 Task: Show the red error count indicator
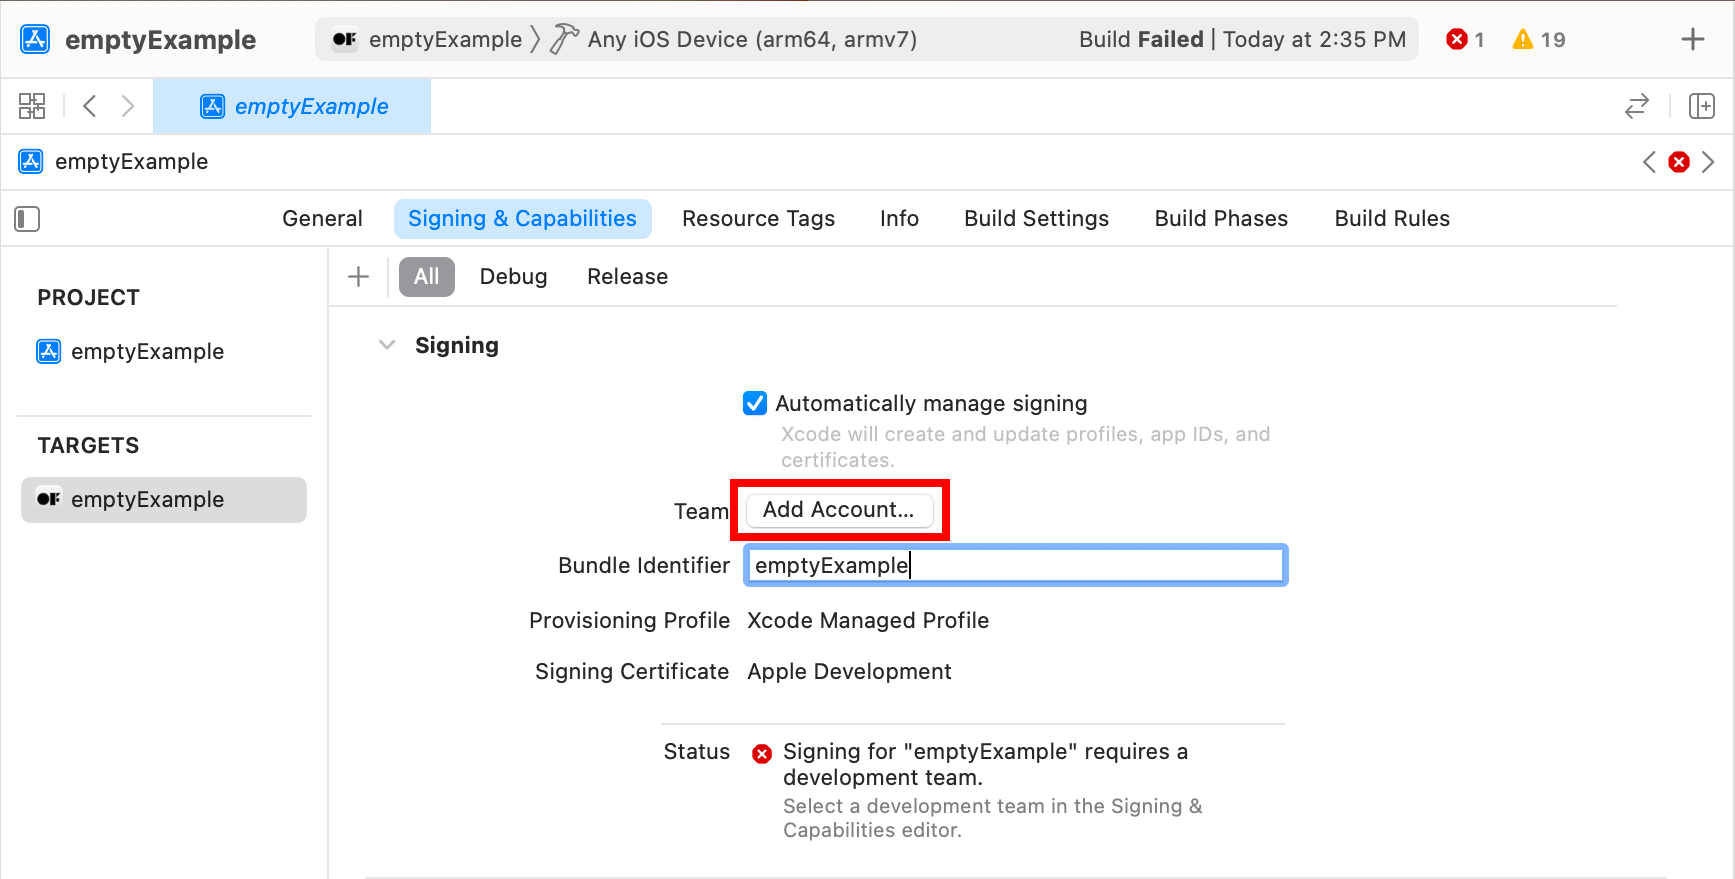coord(1465,39)
